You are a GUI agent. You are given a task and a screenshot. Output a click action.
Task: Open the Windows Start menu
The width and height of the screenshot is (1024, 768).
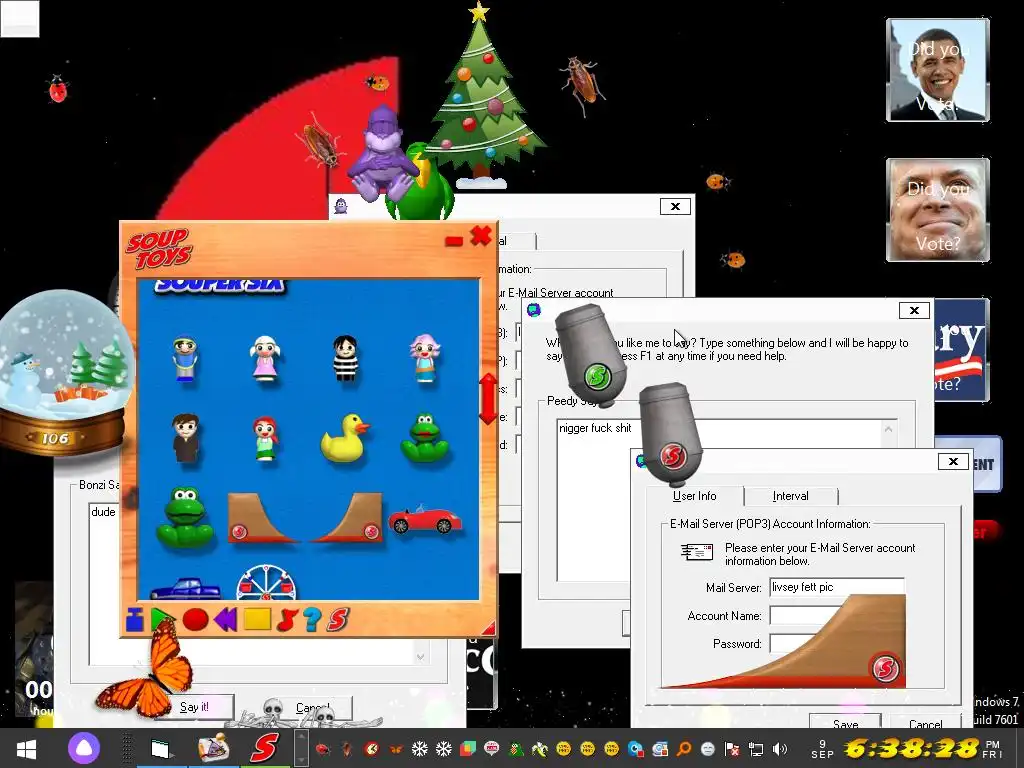tap(26, 748)
